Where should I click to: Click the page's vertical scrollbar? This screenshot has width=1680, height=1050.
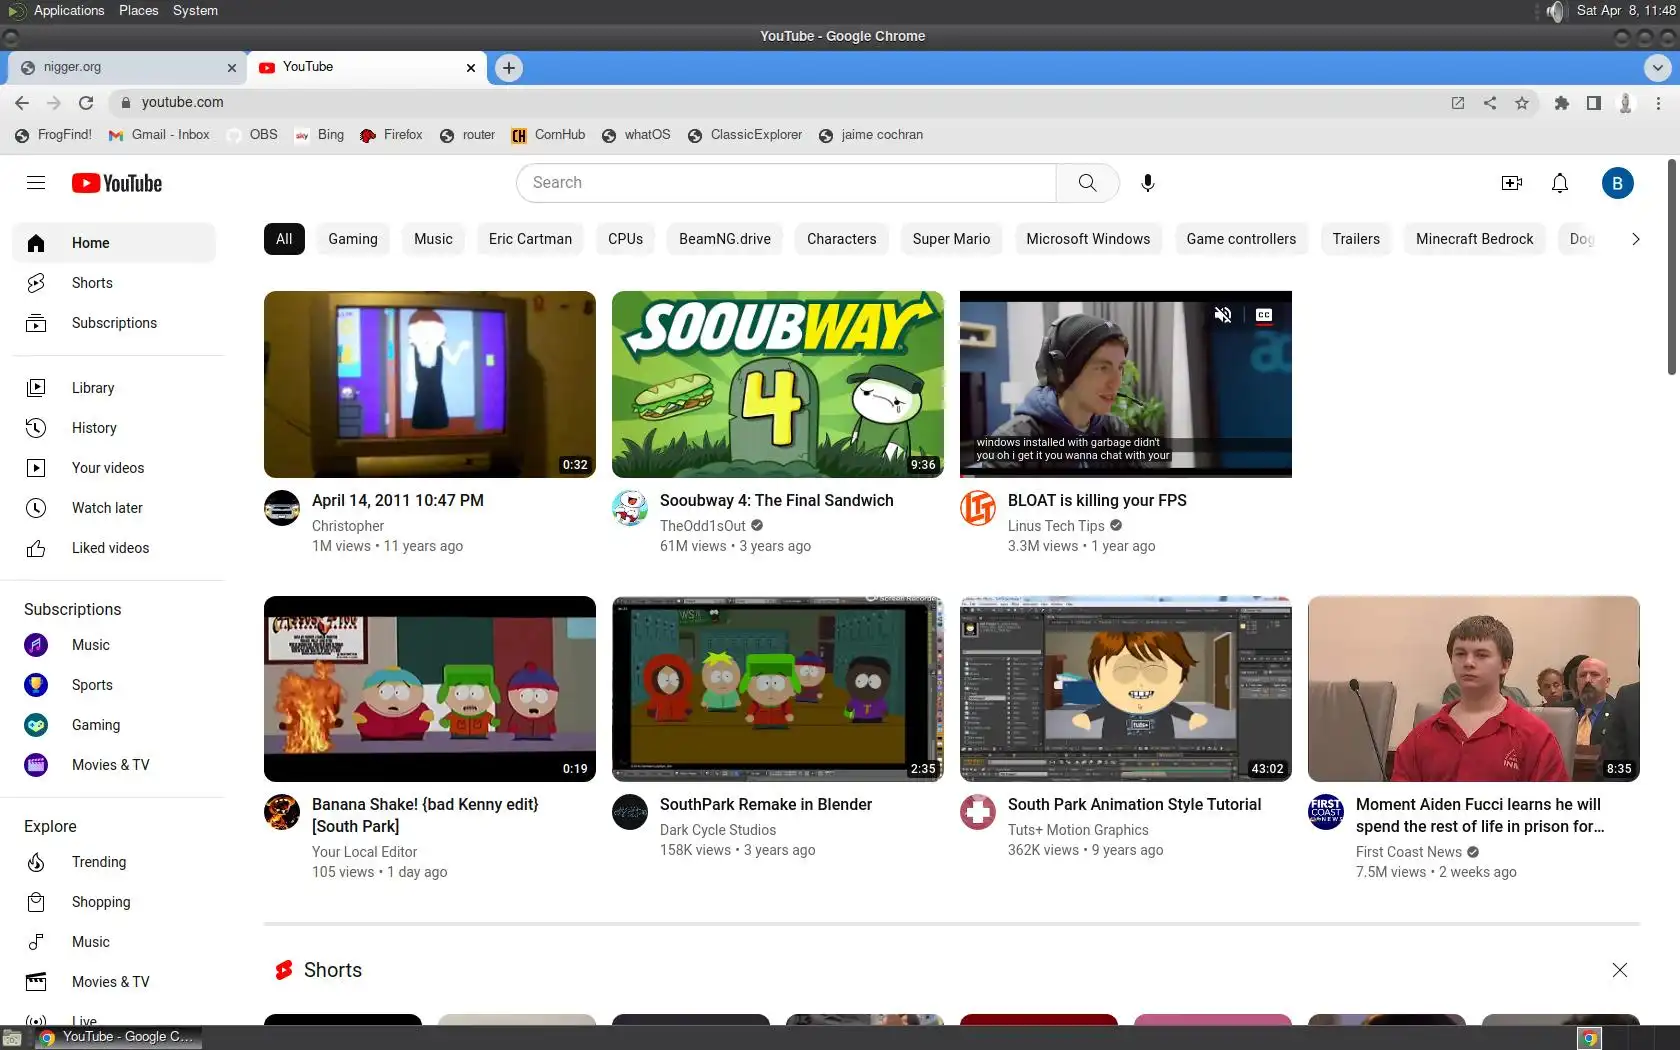1672,266
